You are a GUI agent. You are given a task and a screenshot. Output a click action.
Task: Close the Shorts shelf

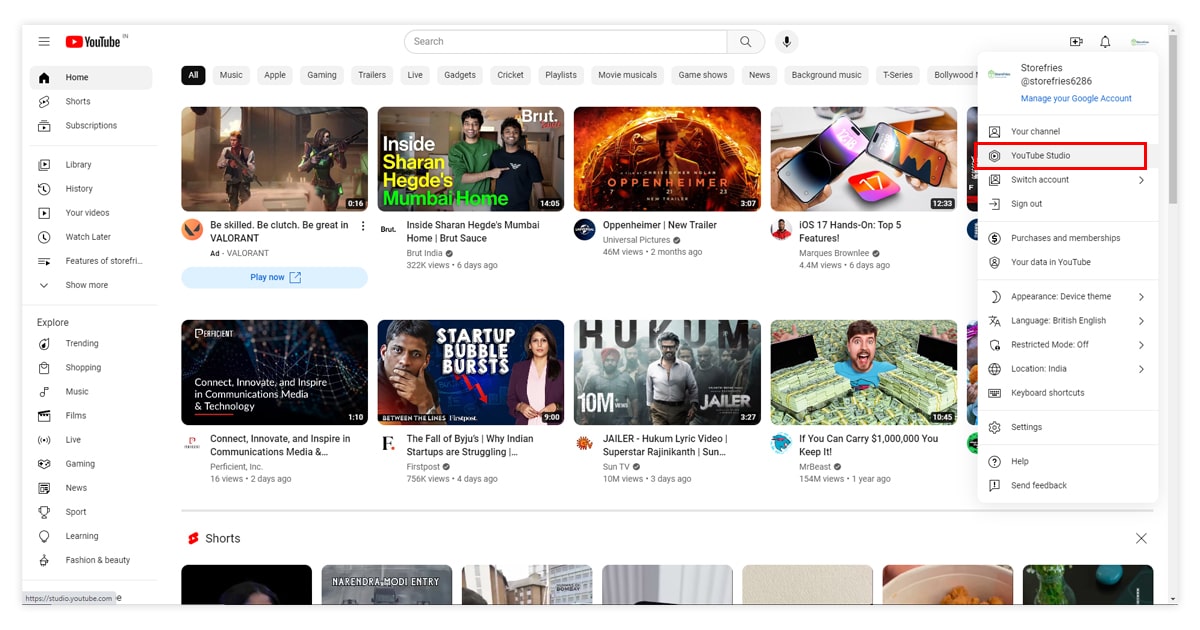1141,539
